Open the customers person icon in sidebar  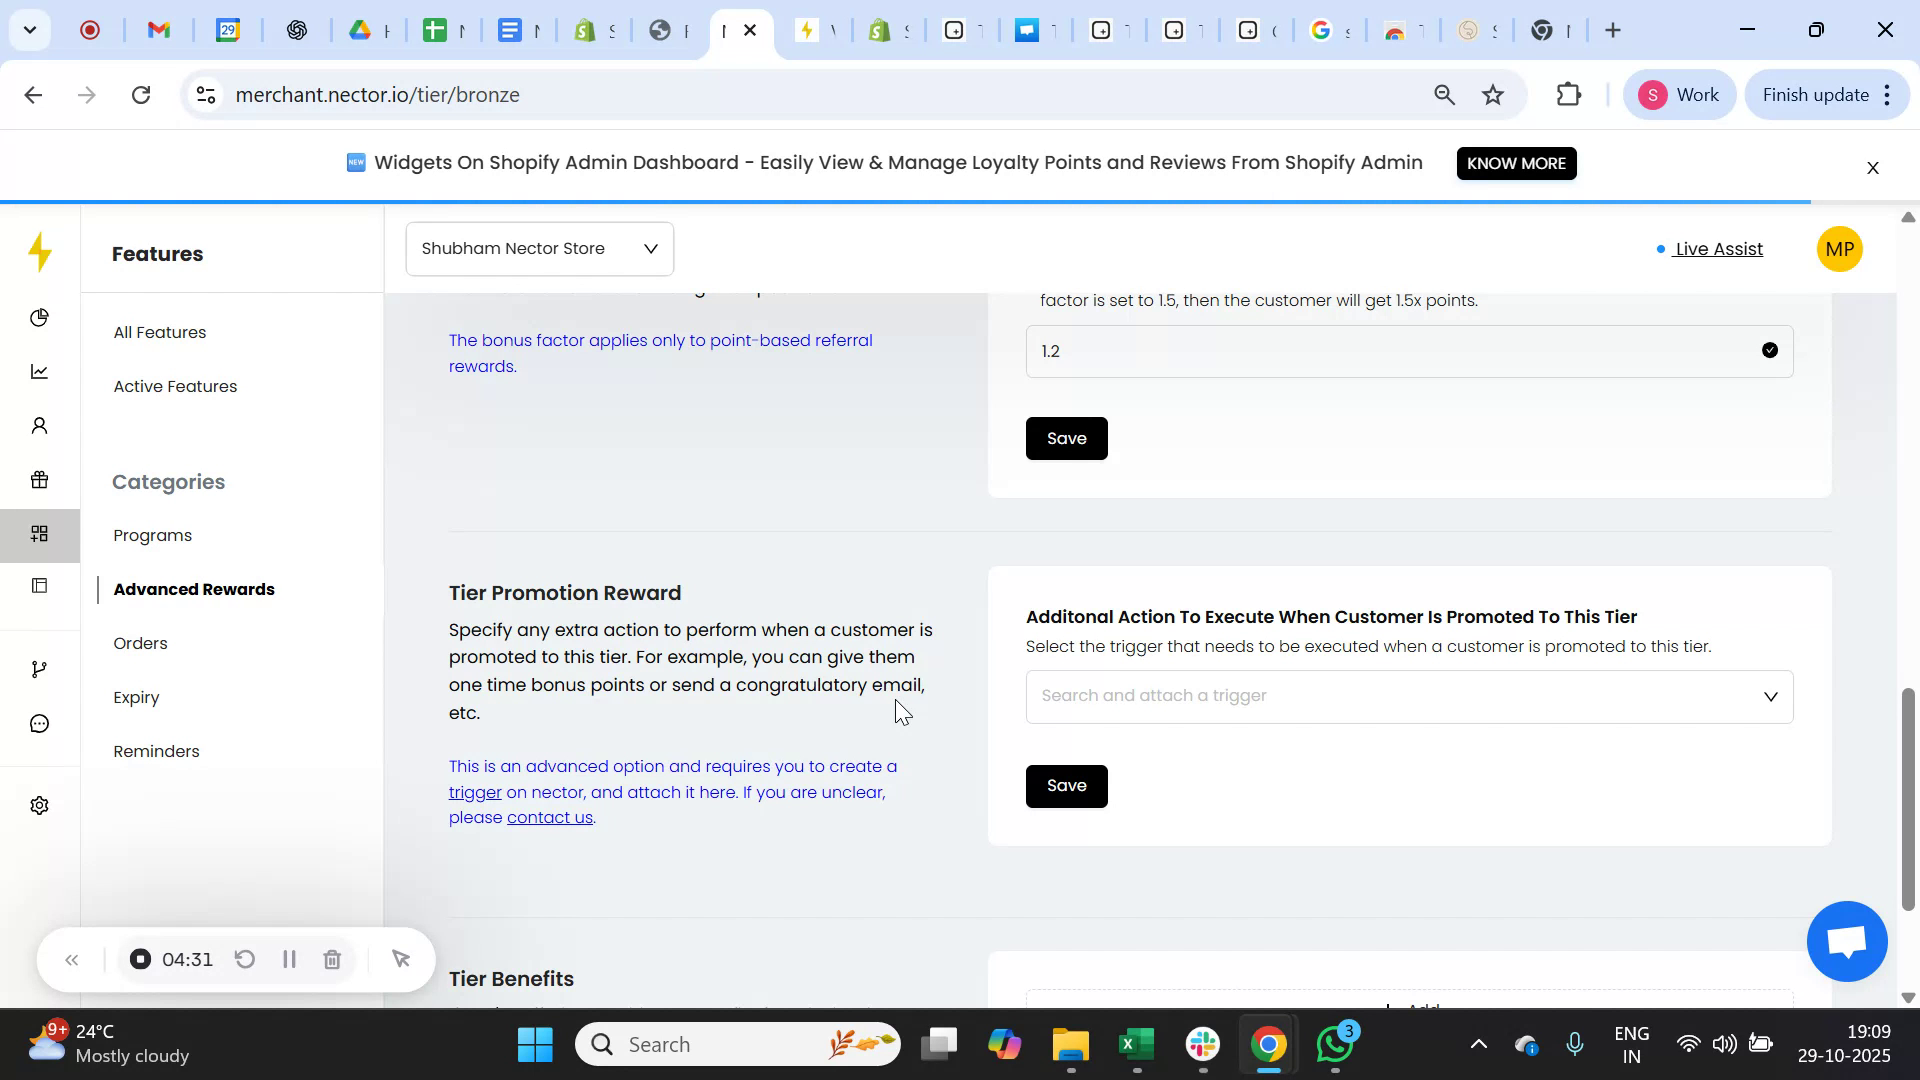(39, 425)
